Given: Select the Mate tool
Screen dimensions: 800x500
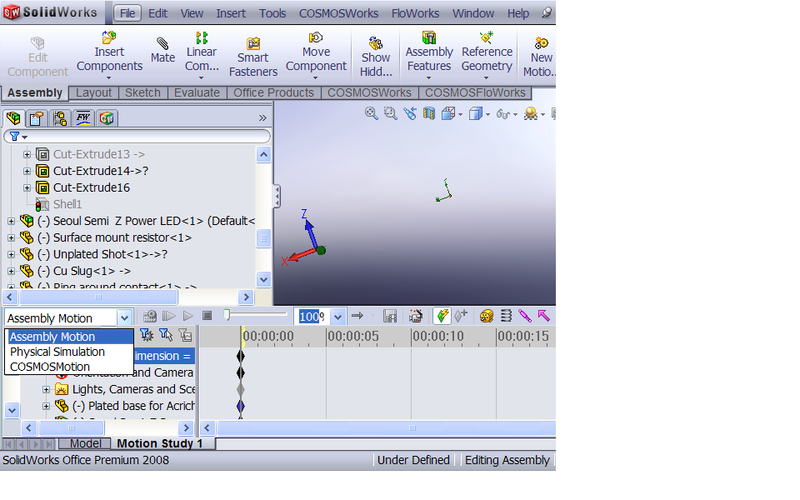Looking at the screenshot, I should pos(163,50).
